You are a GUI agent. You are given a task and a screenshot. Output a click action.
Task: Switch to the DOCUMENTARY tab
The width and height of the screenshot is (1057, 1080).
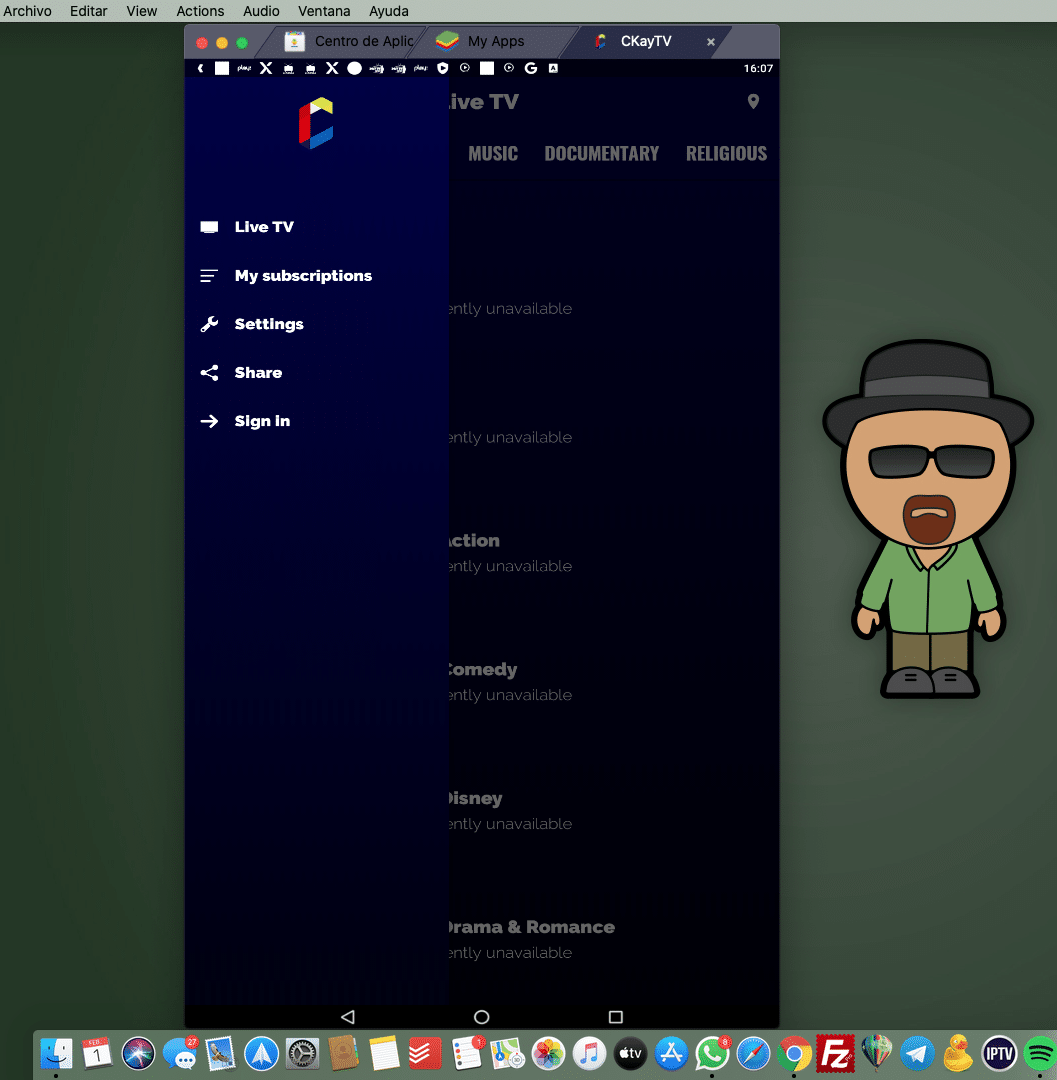601,153
